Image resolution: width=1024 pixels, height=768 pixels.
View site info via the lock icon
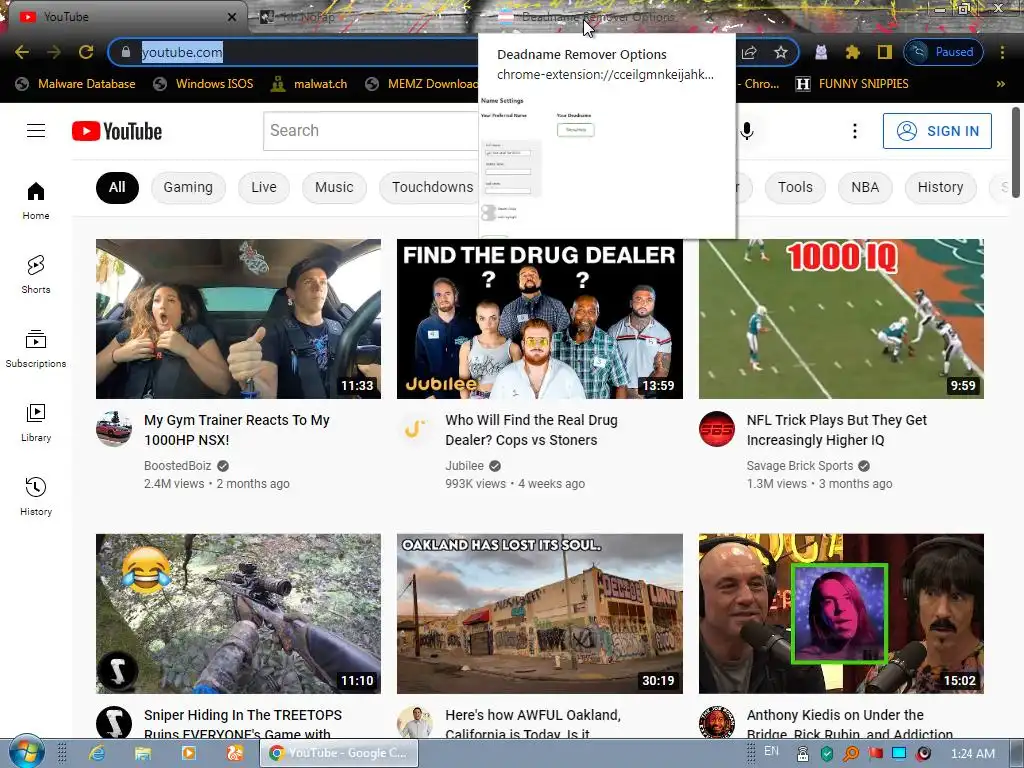pyautogui.click(x=127, y=52)
